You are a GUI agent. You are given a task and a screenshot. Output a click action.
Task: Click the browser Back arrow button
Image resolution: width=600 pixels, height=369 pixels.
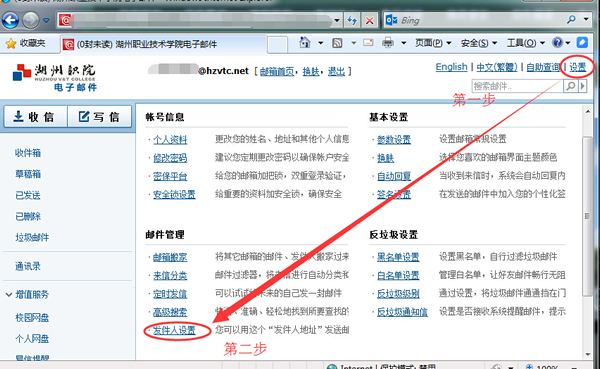point(10,20)
